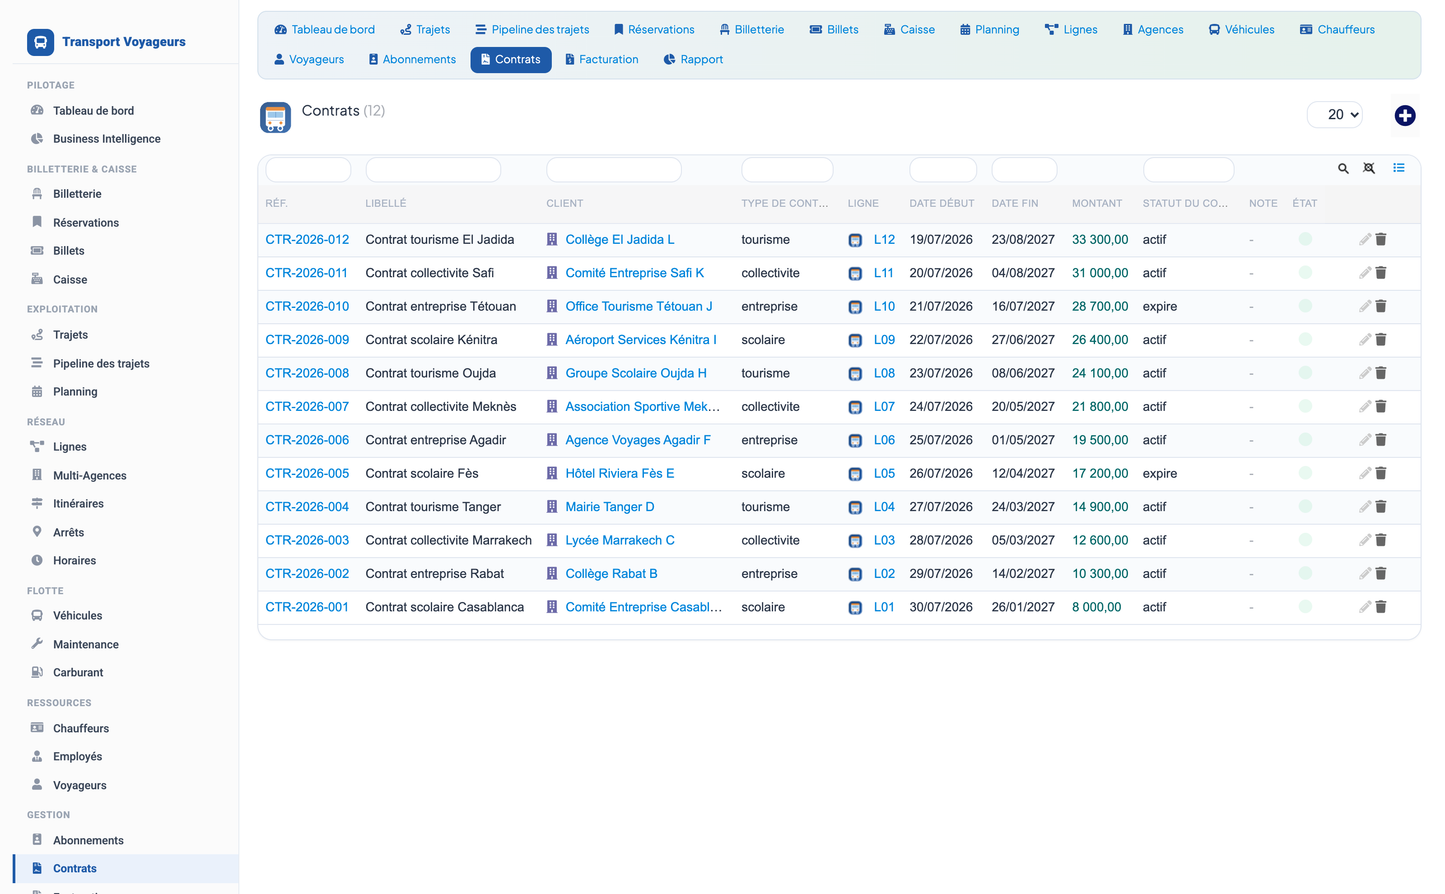Edit contract CTR-2026-010 with pencil icon
Viewport: 1445px width, 894px height.
[x=1365, y=306]
